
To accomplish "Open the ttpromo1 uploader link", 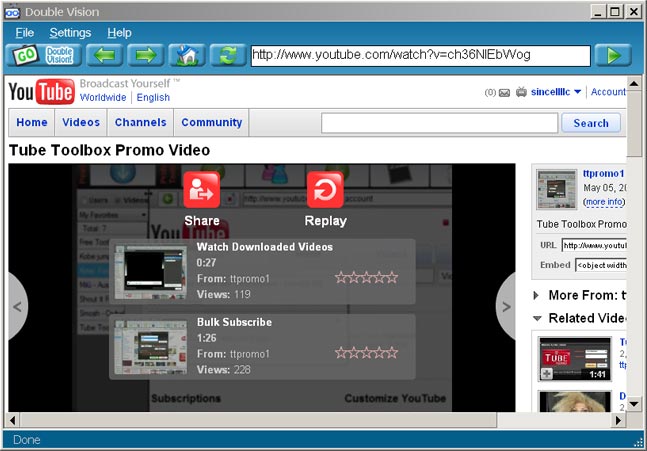I will pyautogui.click(x=603, y=173).
